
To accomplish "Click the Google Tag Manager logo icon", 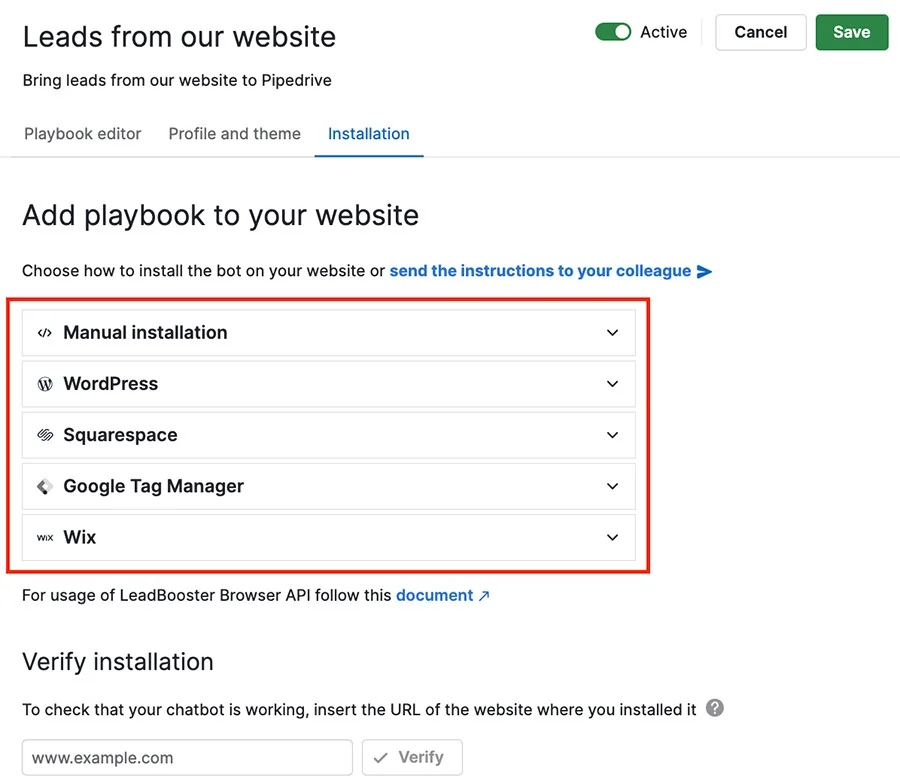I will [45, 486].
